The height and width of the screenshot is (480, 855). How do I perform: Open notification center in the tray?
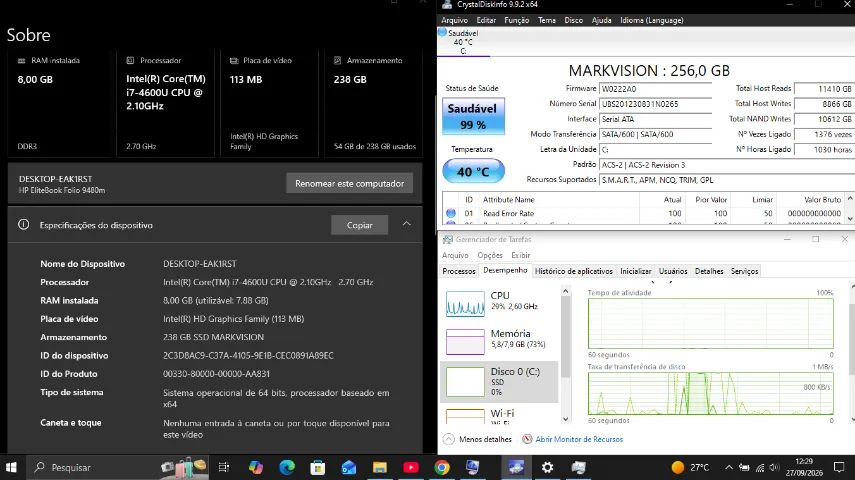[x=839, y=467]
